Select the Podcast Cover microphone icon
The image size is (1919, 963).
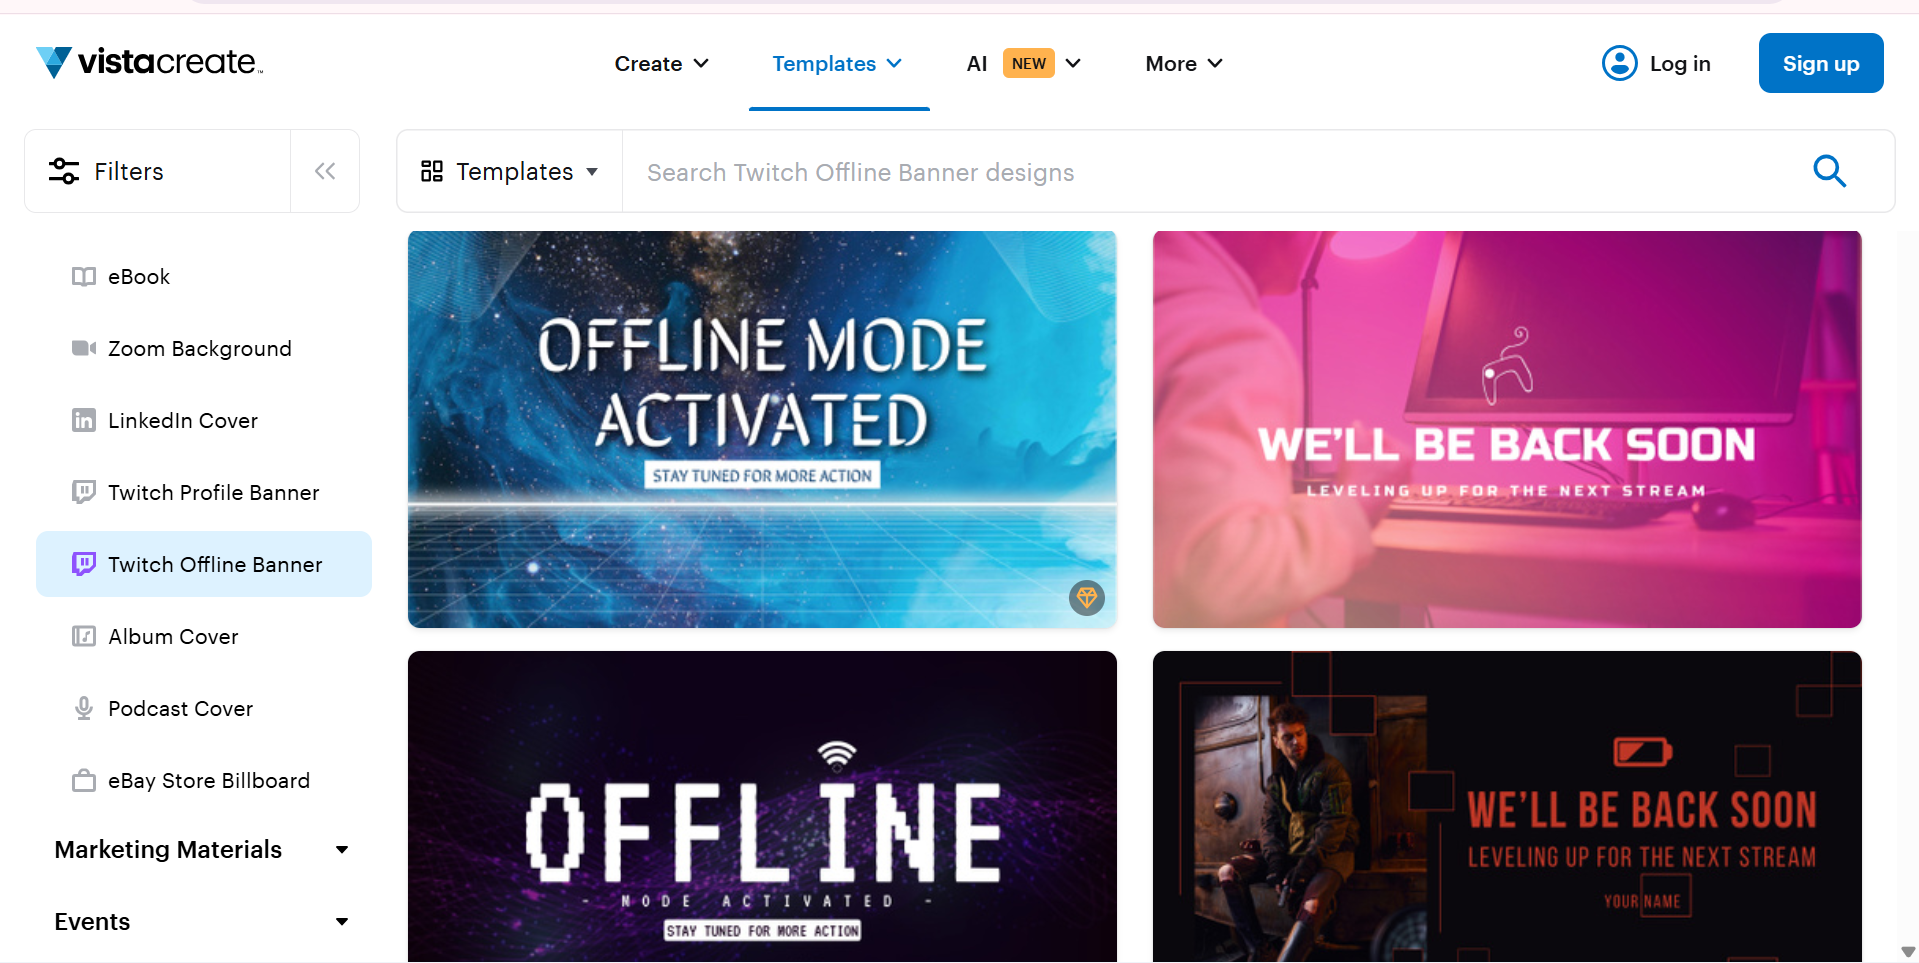click(84, 708)
